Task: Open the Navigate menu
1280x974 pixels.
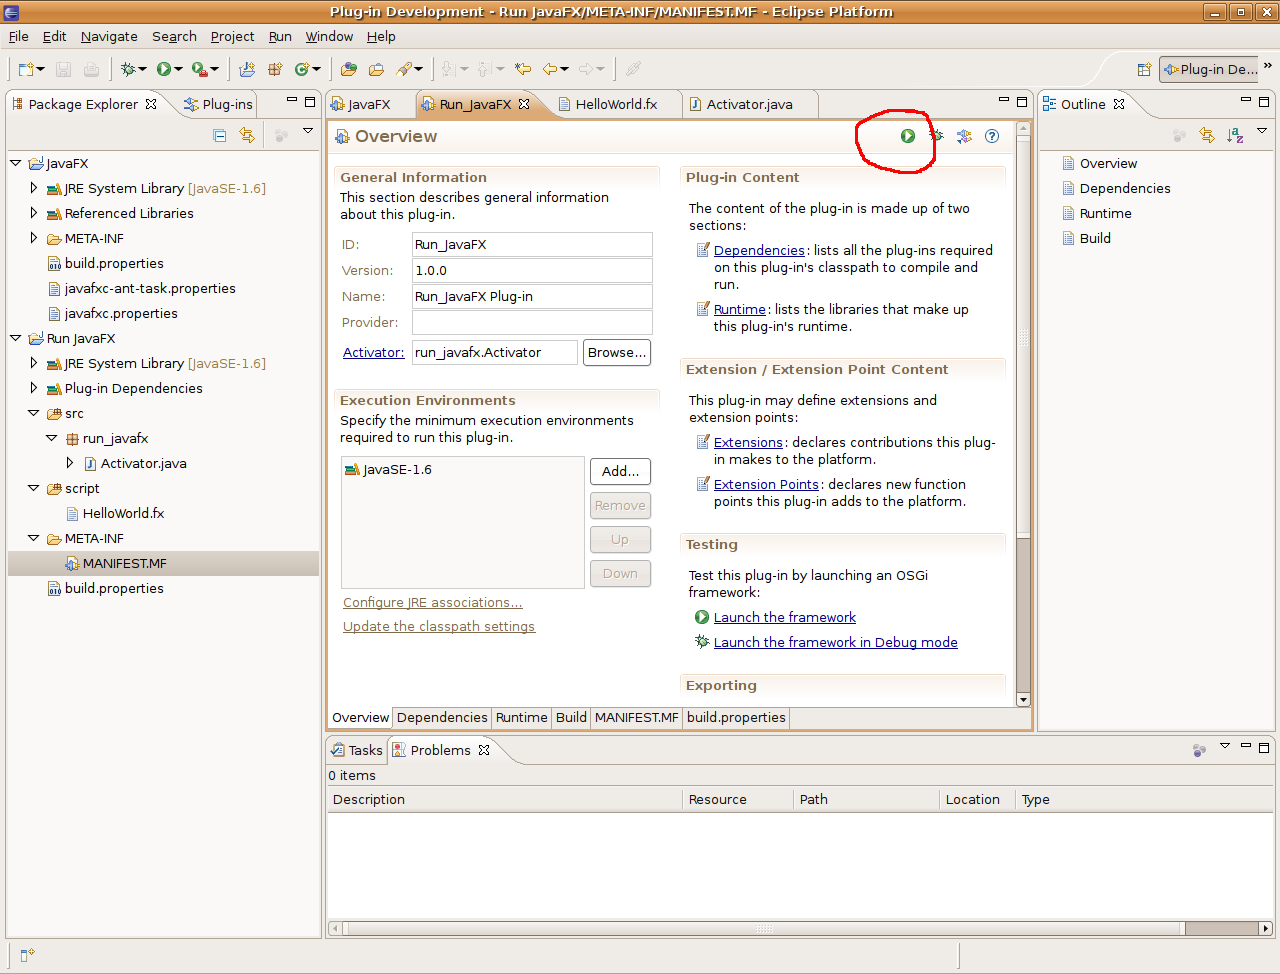Action: point(109,36)
